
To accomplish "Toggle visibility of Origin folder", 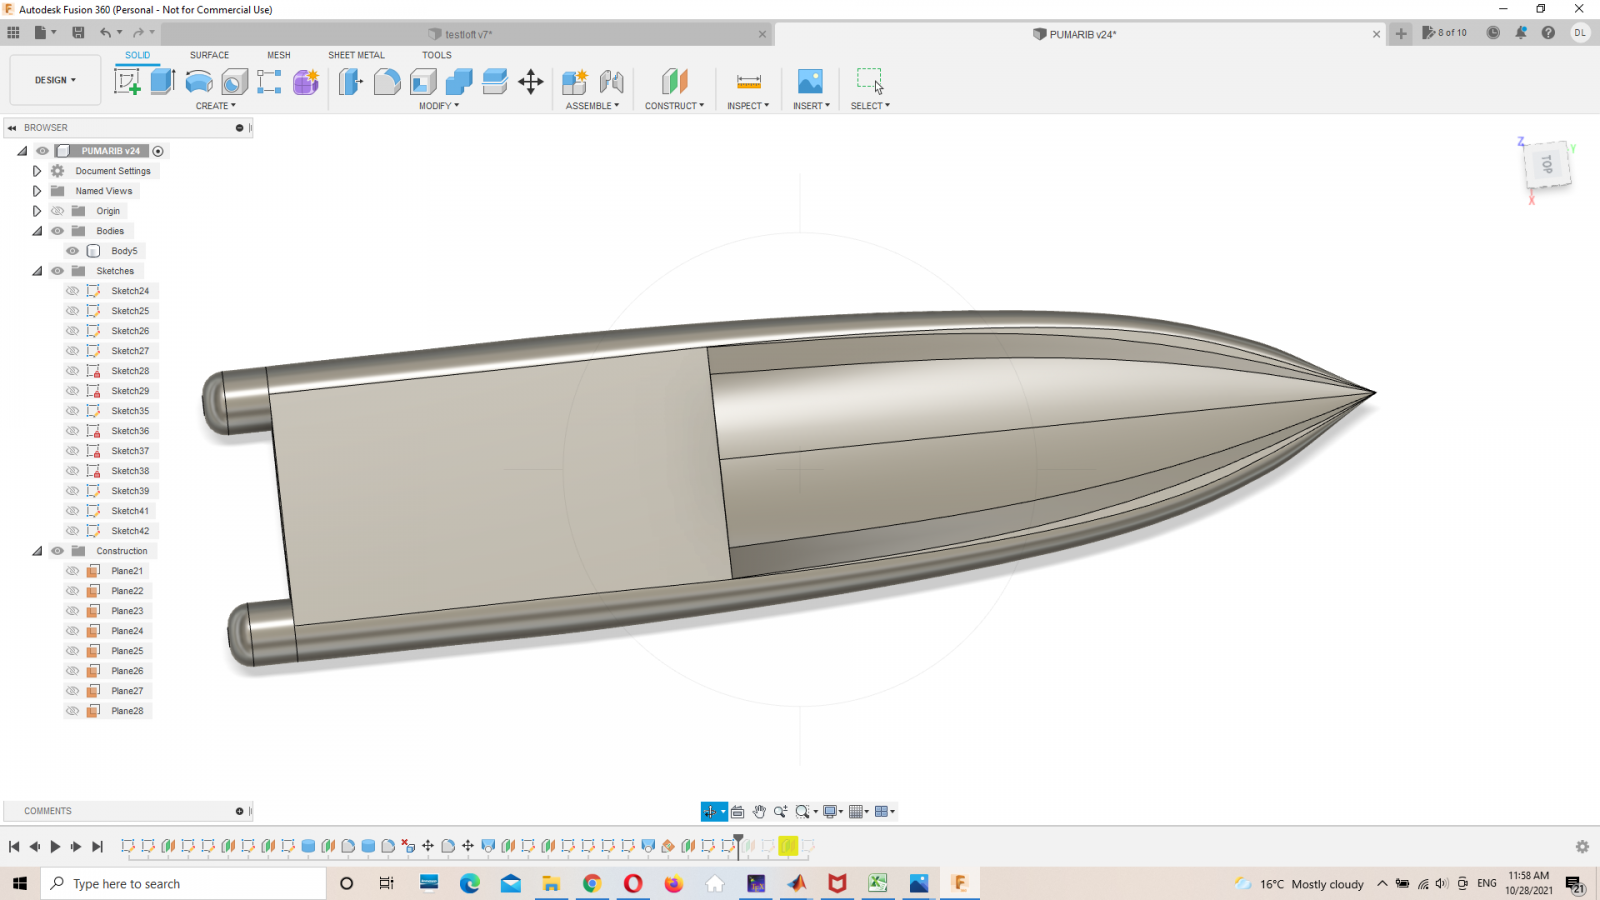I will point(57,211).
